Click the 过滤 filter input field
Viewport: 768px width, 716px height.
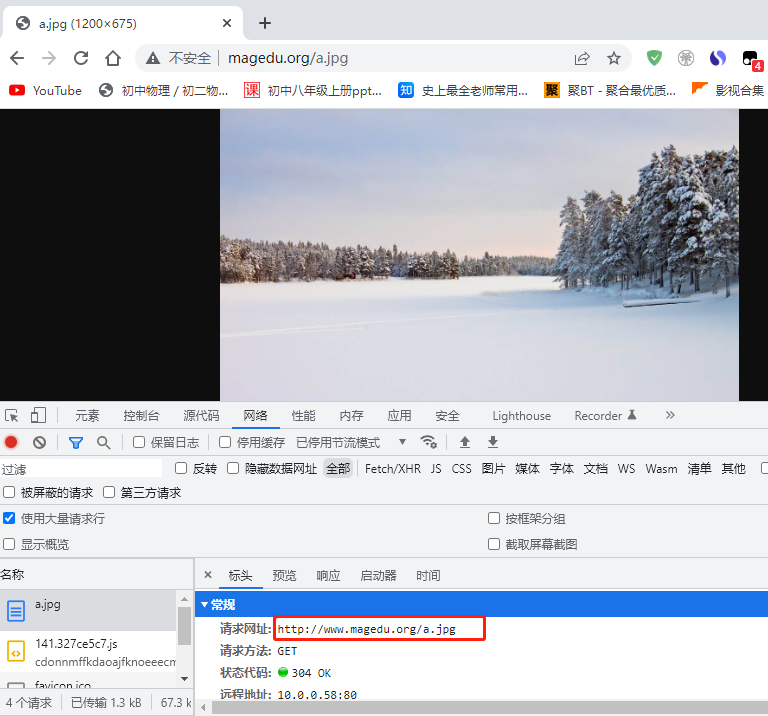coord(81,469)
